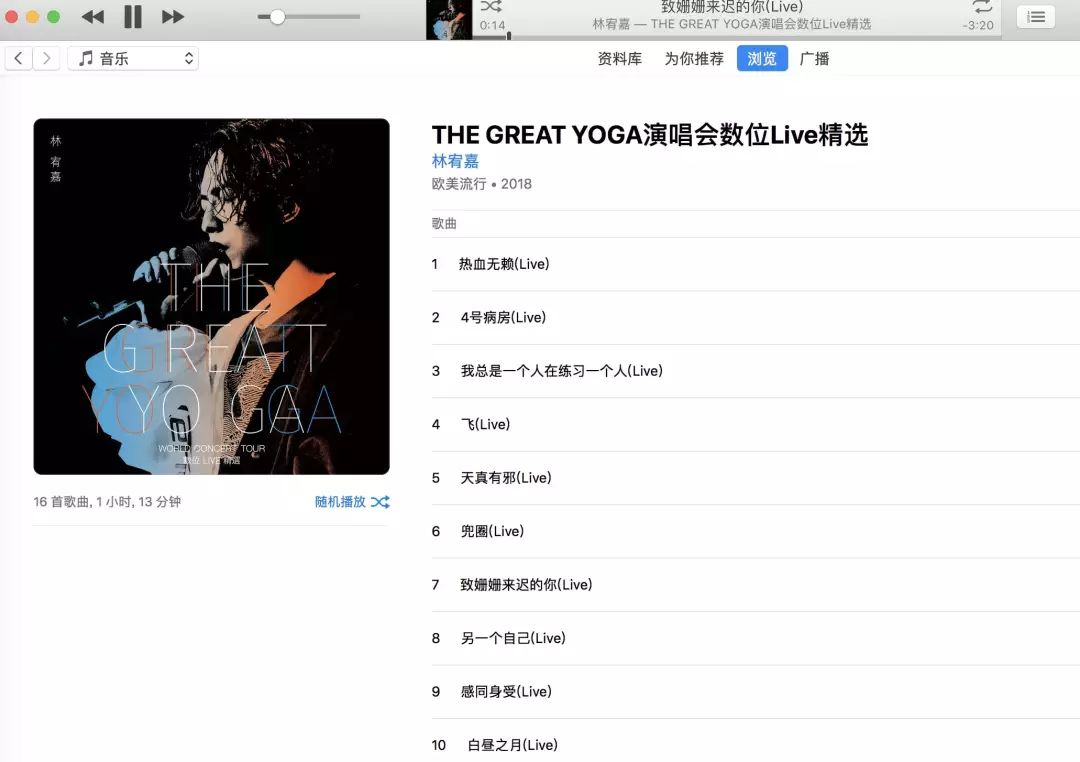
Task: Toggle repeat mode icon
Action: point(982,7)
